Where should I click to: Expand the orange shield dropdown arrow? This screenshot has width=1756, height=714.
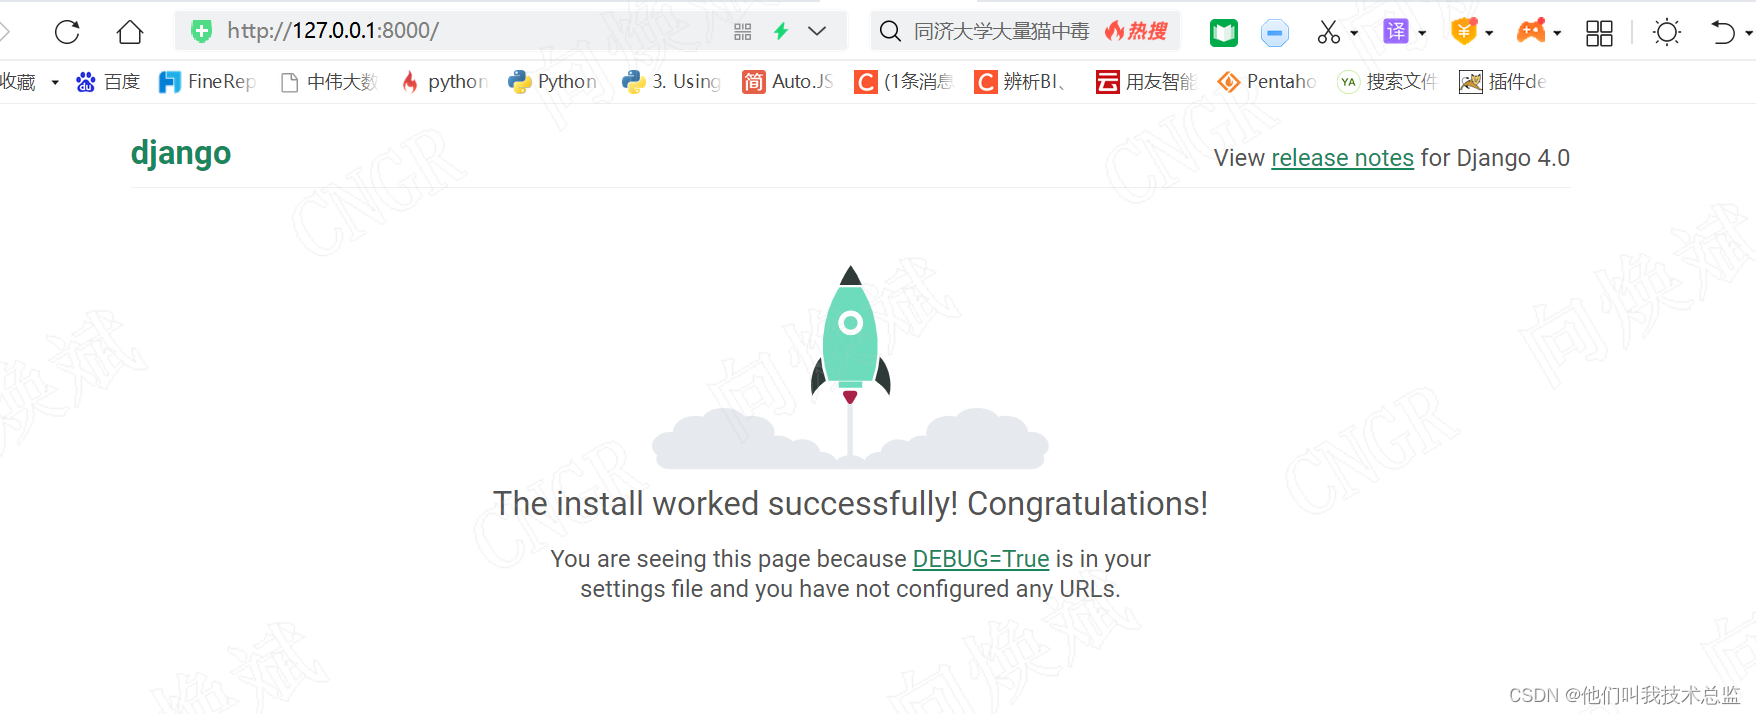coord(1489,33)
